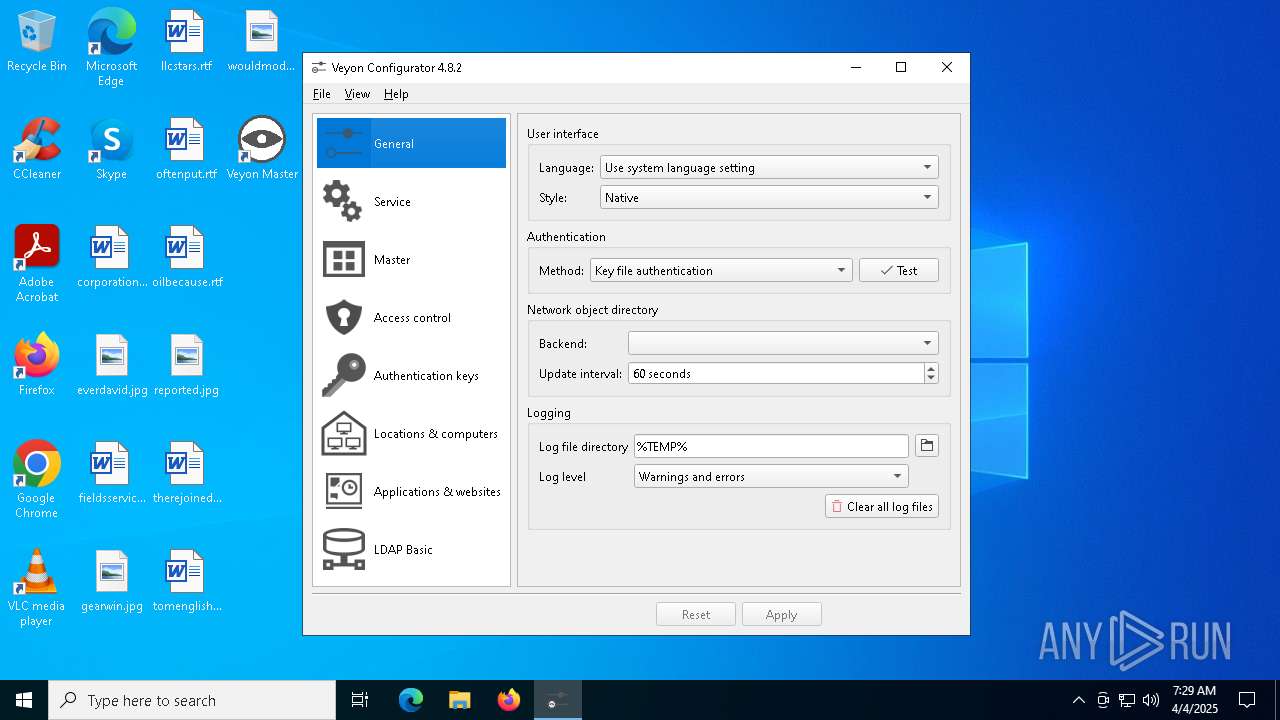Click the Log file directory field
Viewport: 1280px width, 720px height.
[x=771, y=446]
